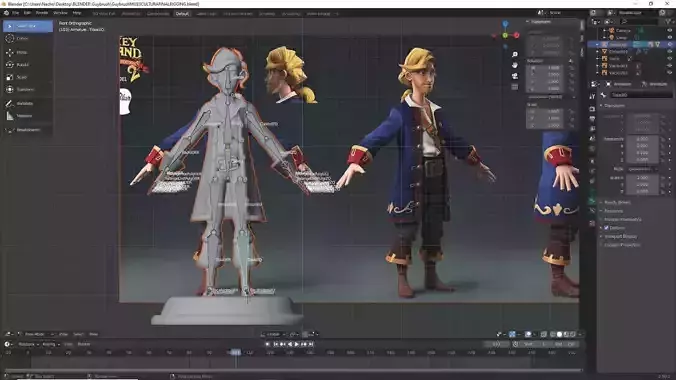676x380 pixels.
Task: Hide the Camera object in outliner
Action: [670, 31]
